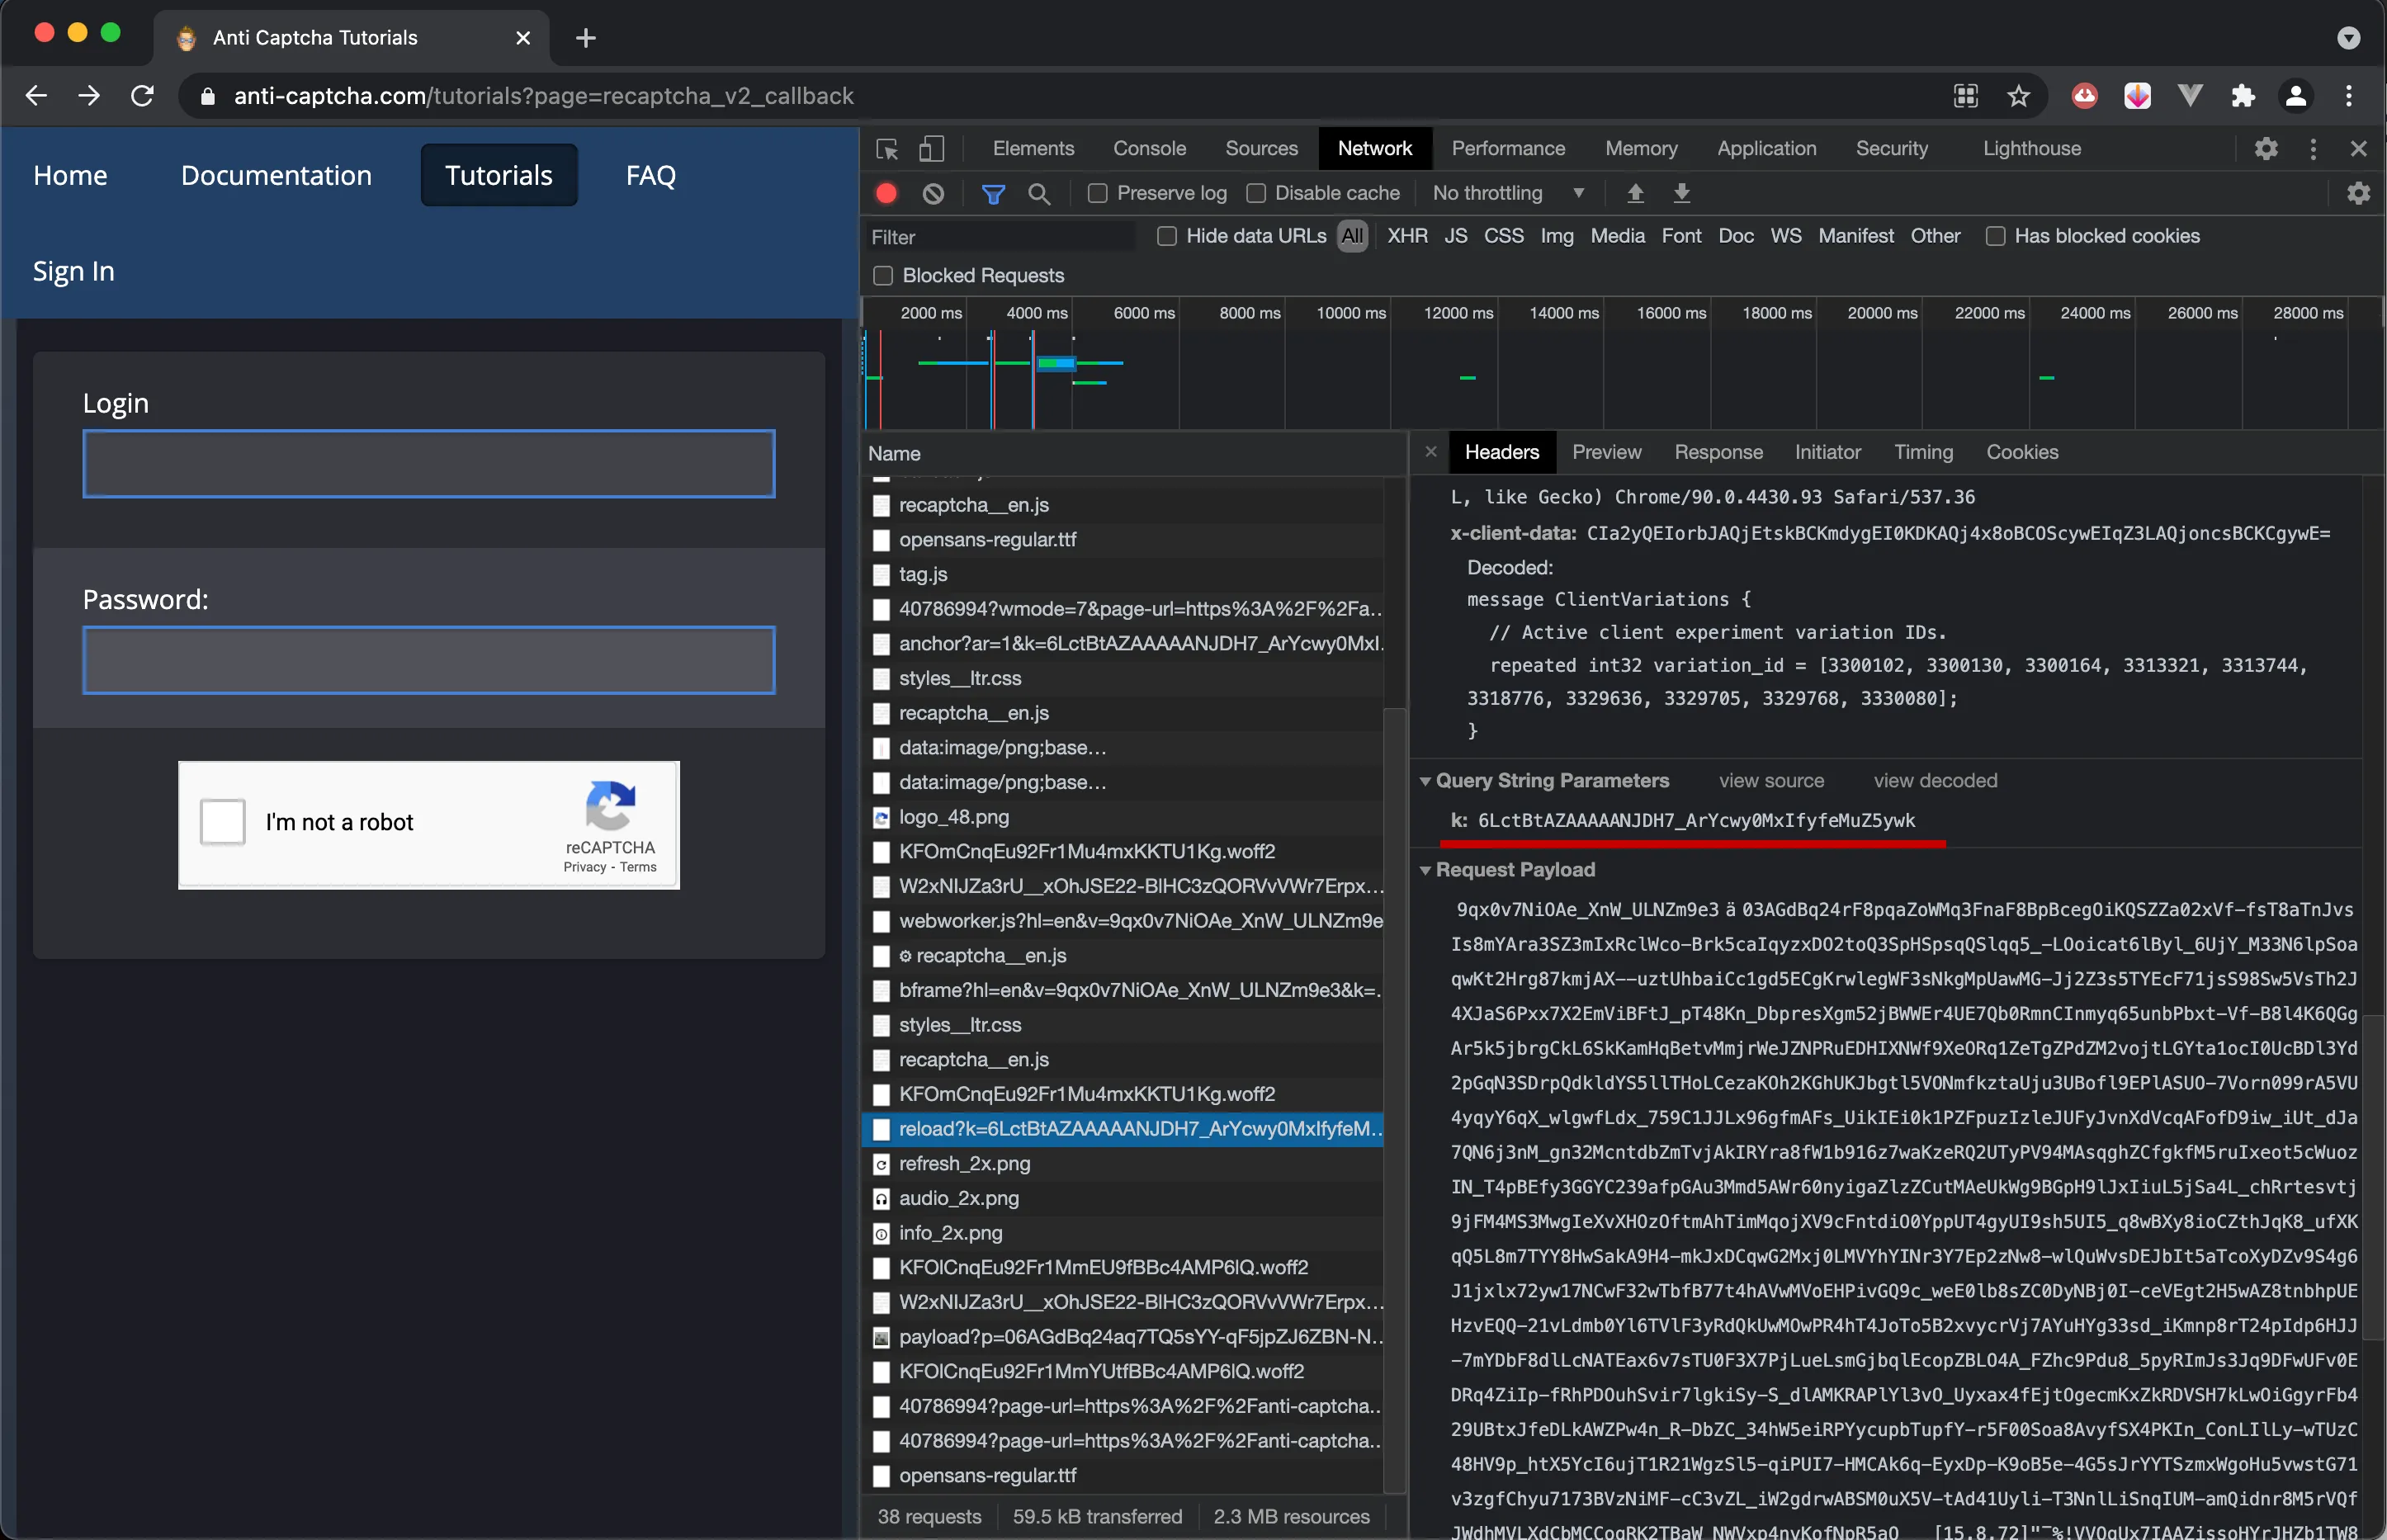This screenshot has height=1540, width=2387.
Task: Open the Chrome profile avatar
Action: click(x=2296, y=96)
